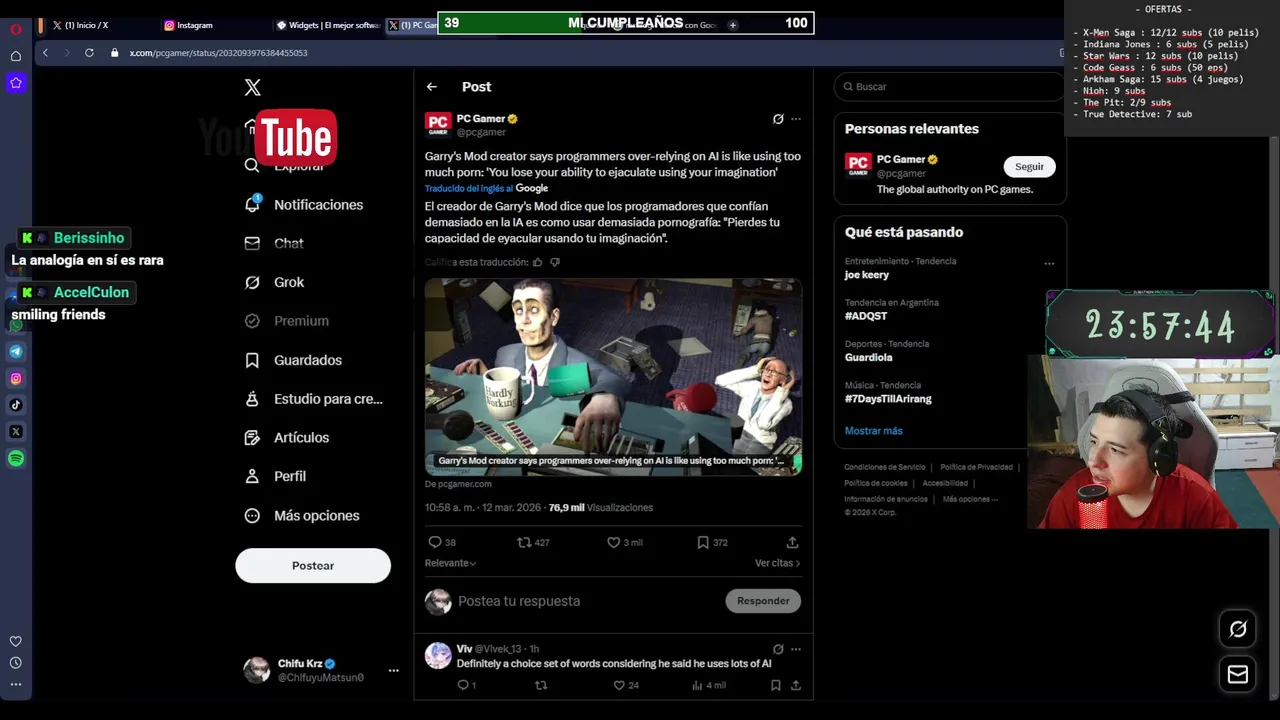Switch to the Widgets browser tab
The height and width of the screenshot is (720, 1280).
point(326,25)
